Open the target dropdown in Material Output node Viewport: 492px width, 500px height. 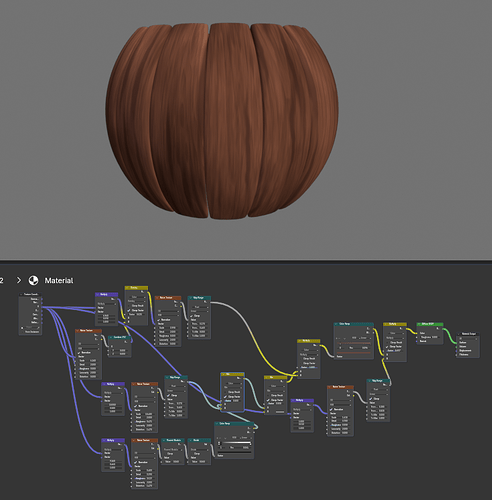point(468,339)
